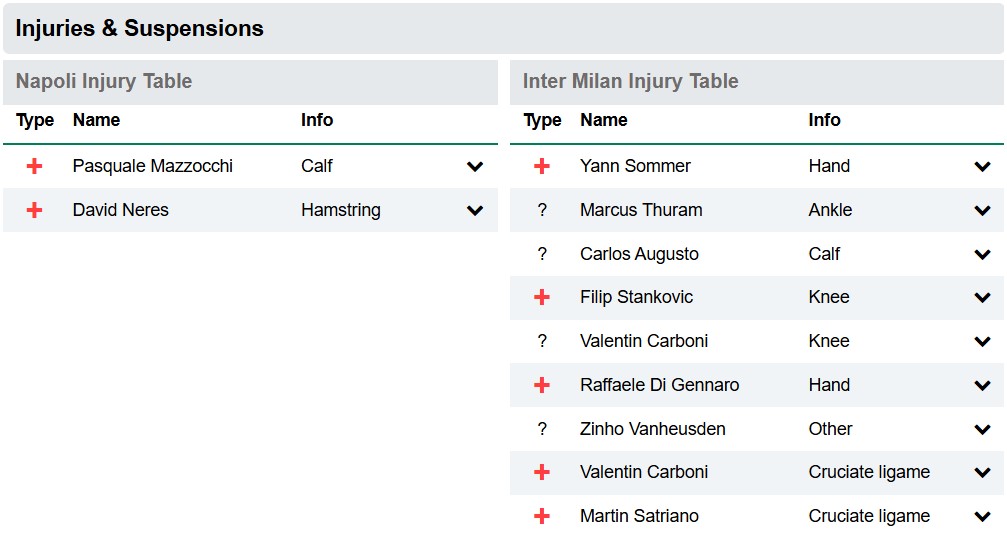Click the red cross icon beside Martin Satriano
Viewport: 1007px width, 543px height.
[542, 516]
